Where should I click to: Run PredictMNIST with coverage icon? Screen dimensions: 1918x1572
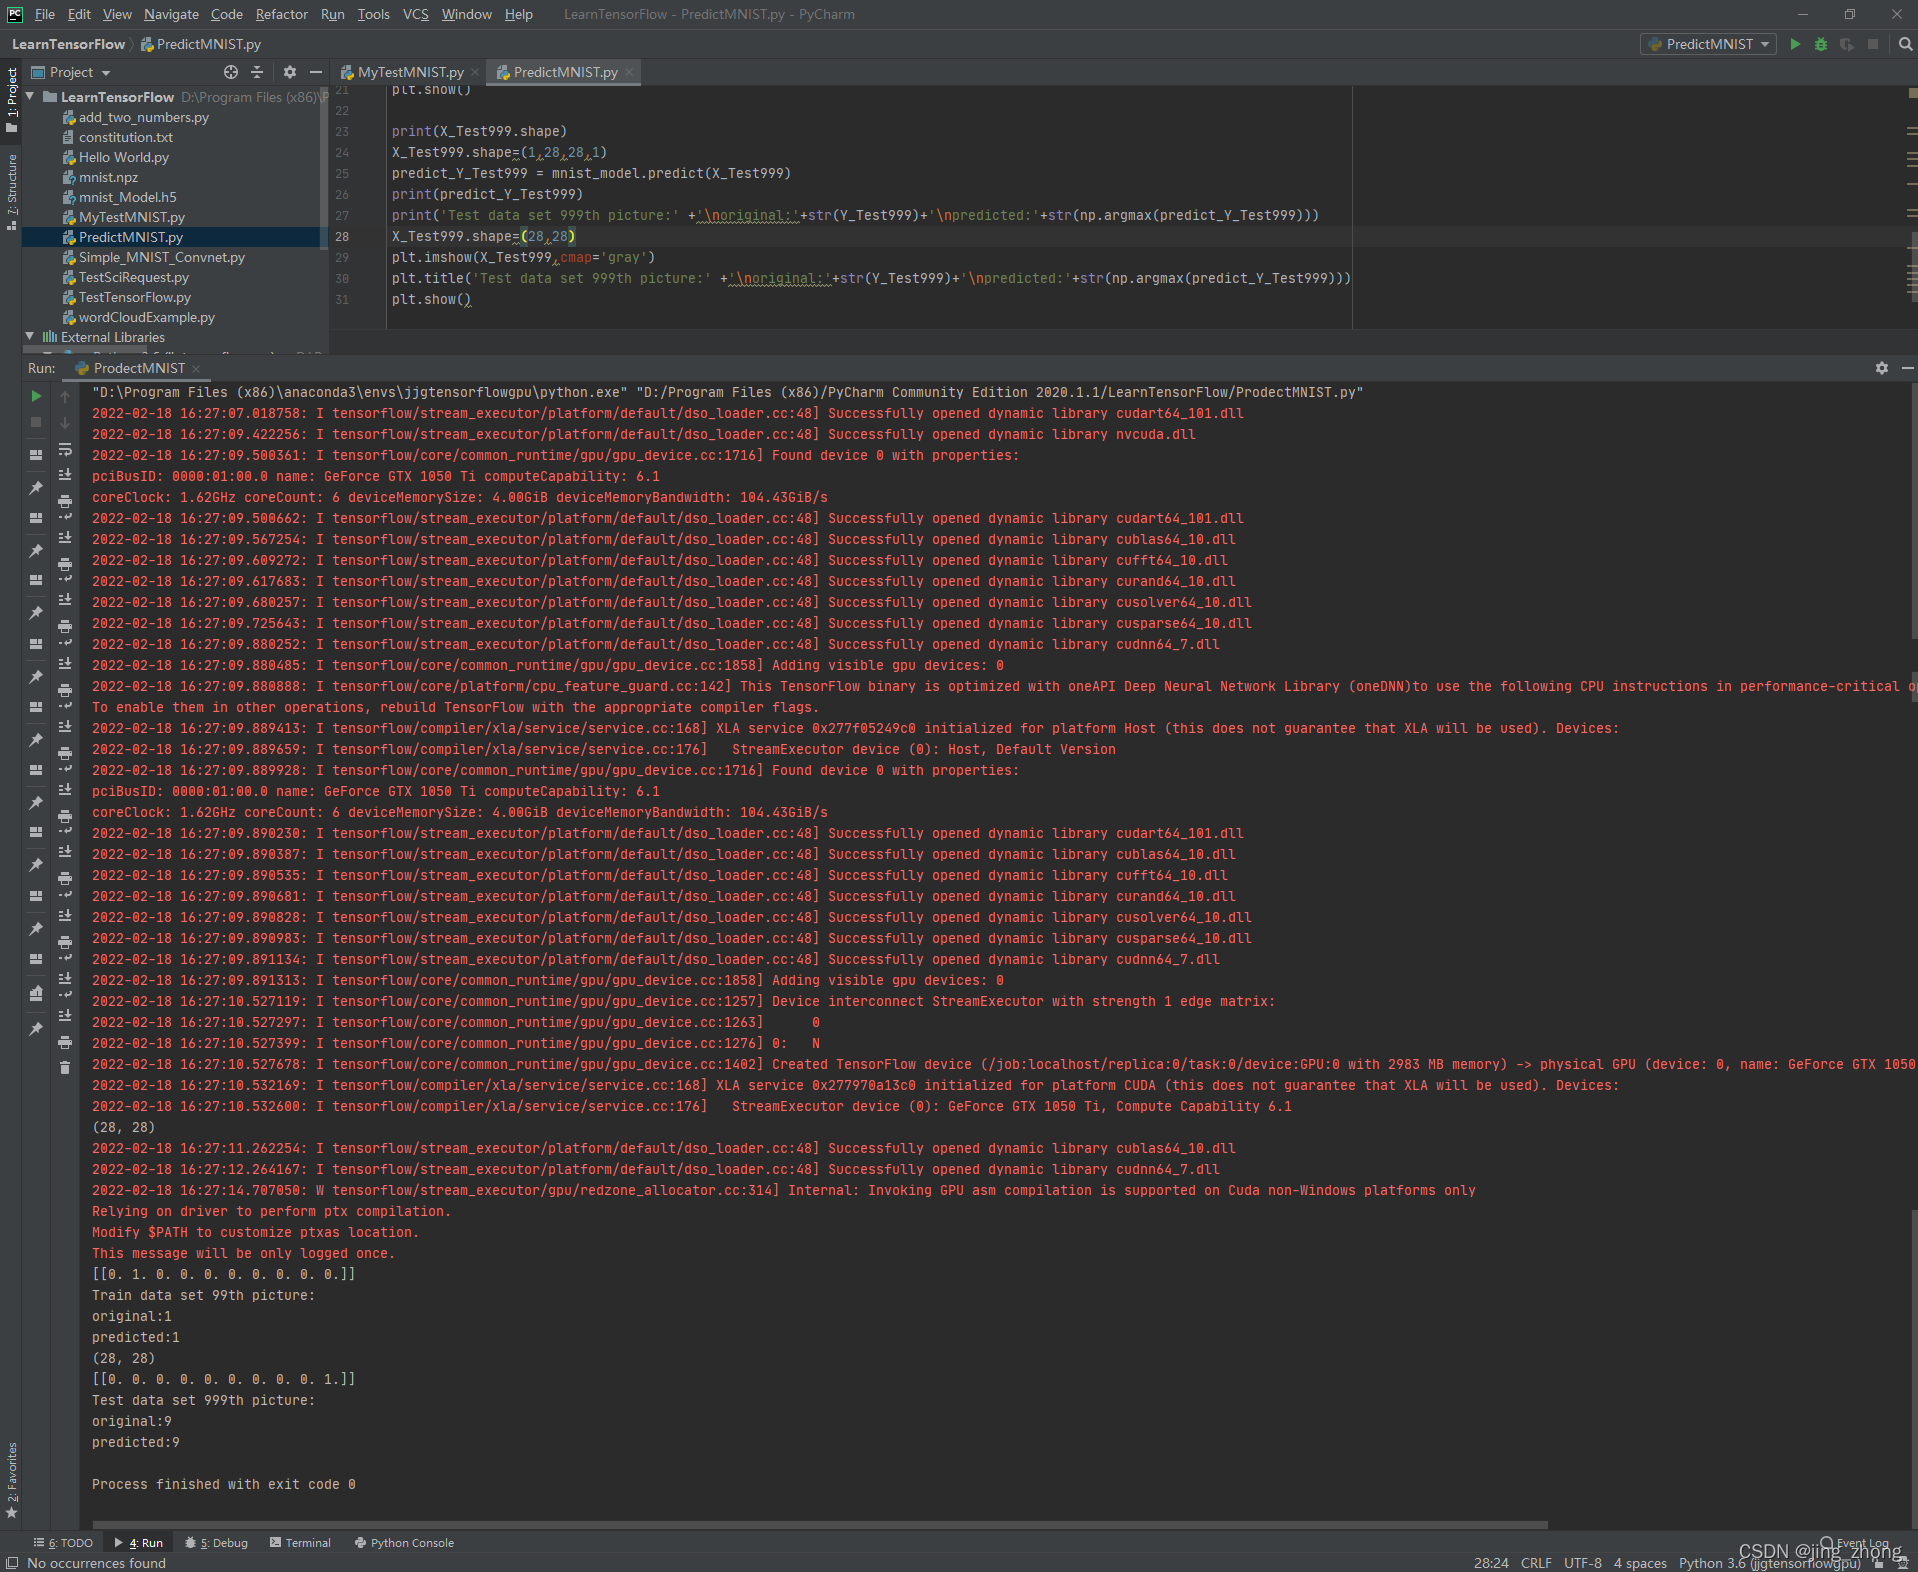1847,44
